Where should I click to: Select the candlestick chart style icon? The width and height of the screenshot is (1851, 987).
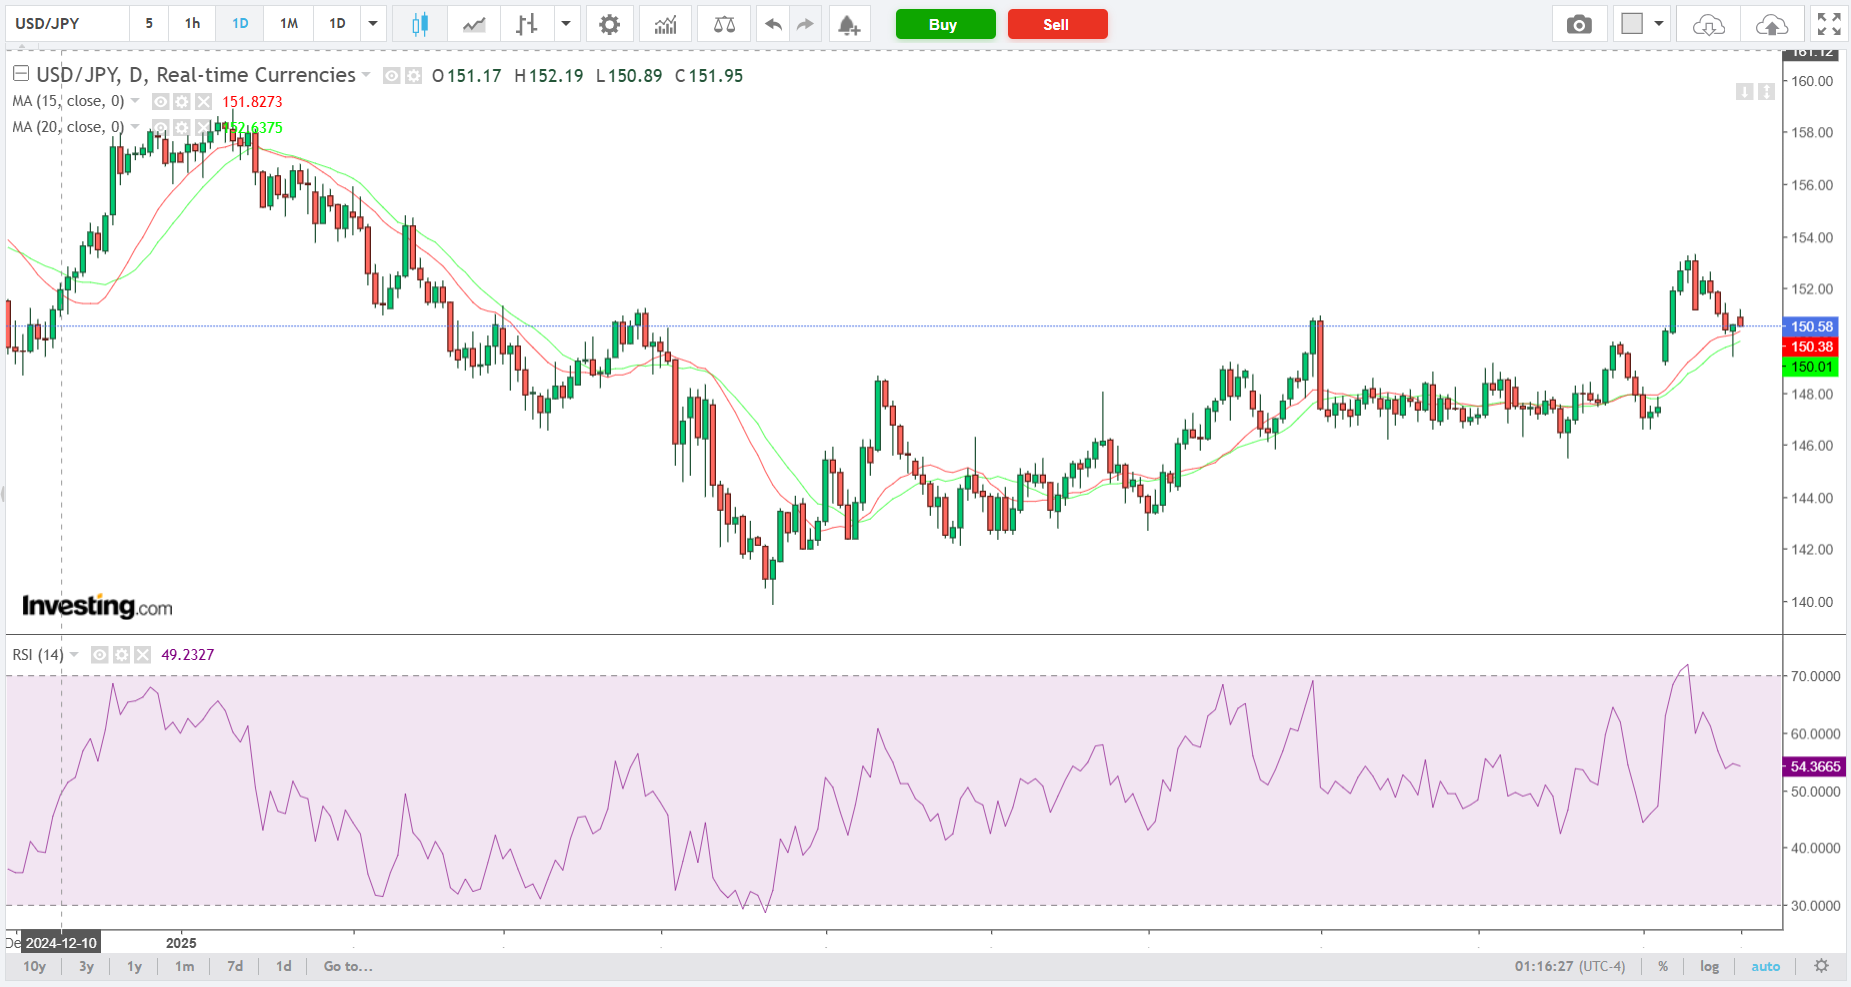(x=420, y=24)
